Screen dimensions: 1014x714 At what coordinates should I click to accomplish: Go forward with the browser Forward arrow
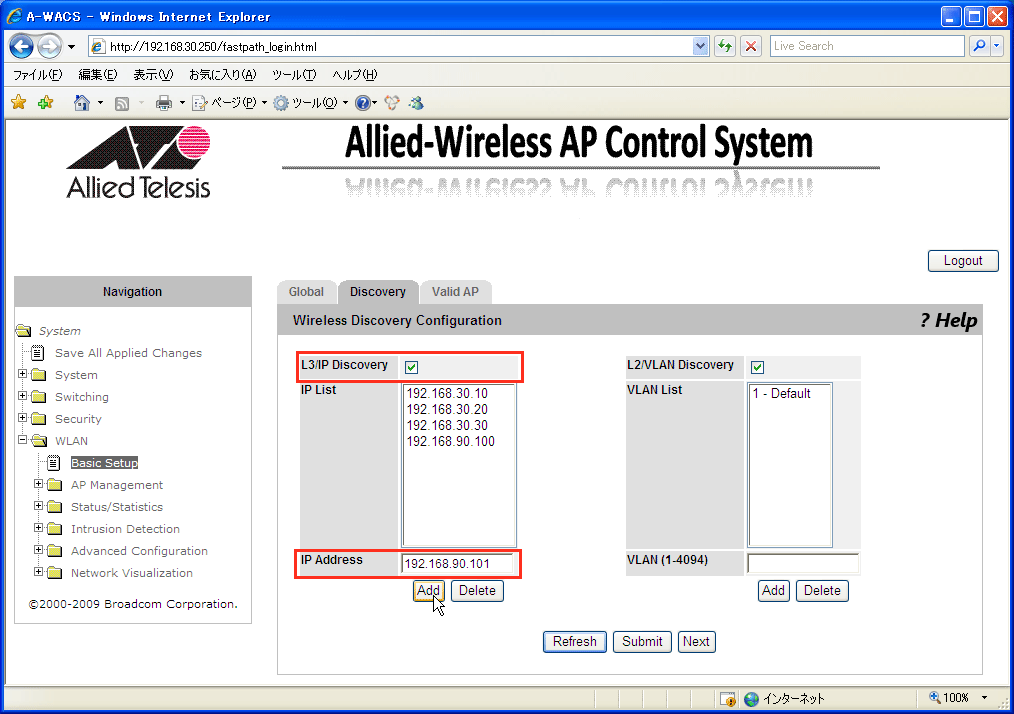click(49, 47)
